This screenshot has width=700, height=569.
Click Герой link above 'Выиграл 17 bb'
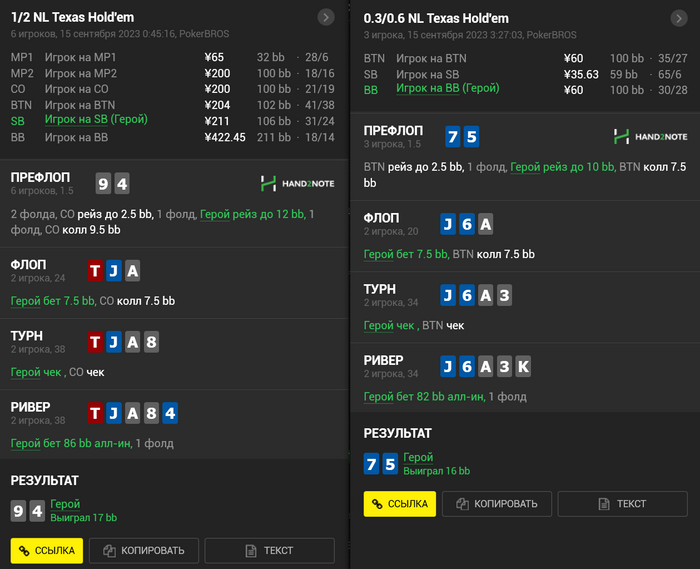(65, 504)
